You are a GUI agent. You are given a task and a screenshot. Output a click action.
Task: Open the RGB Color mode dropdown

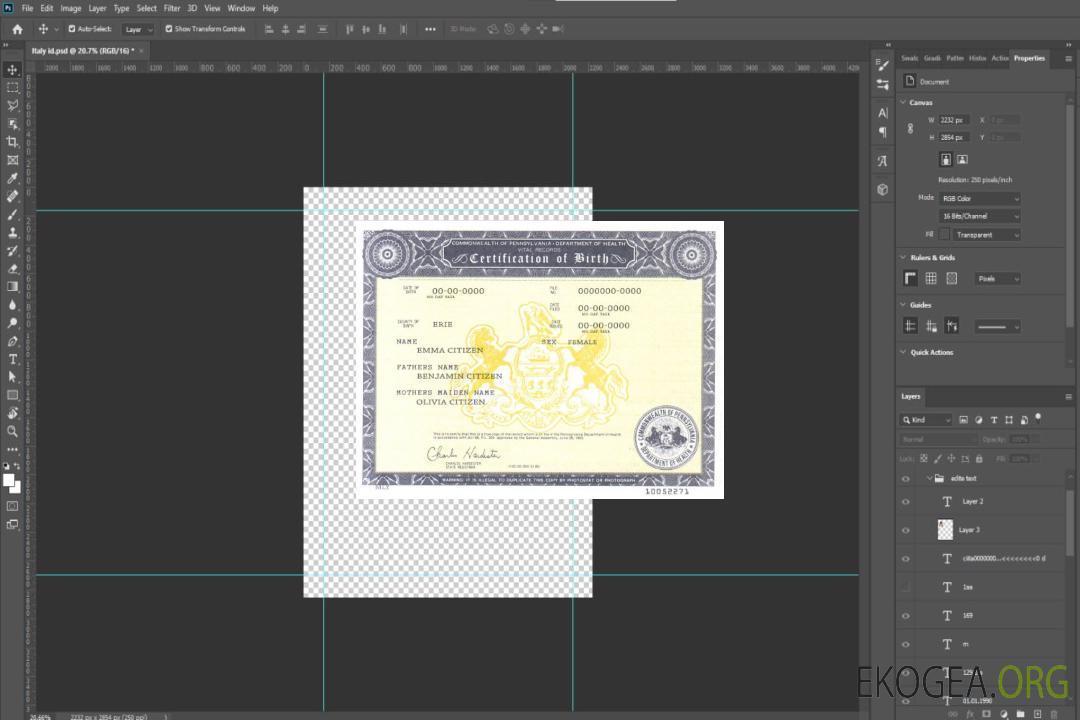click(980, 199)
